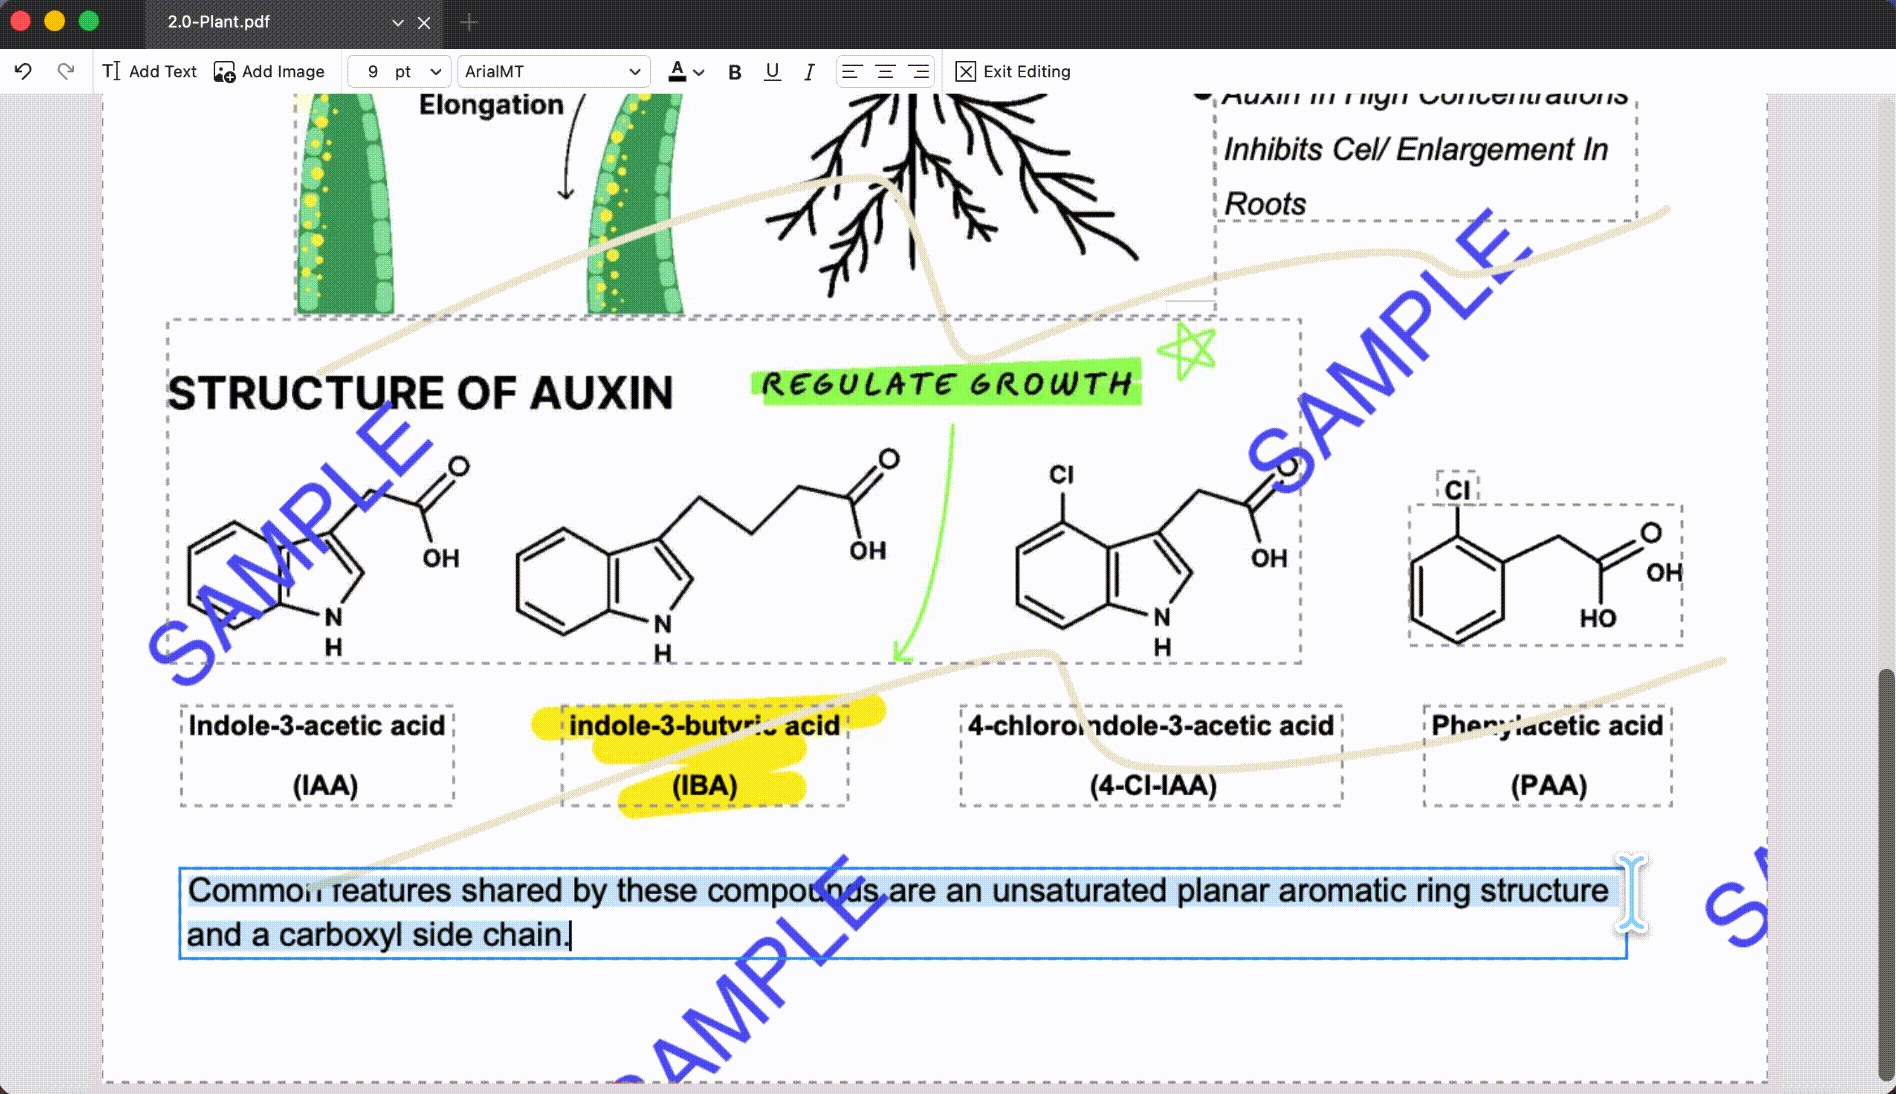Click the Undo arrow icon
Viewport: 1896px width, 1094px height.
coord(23,71)
